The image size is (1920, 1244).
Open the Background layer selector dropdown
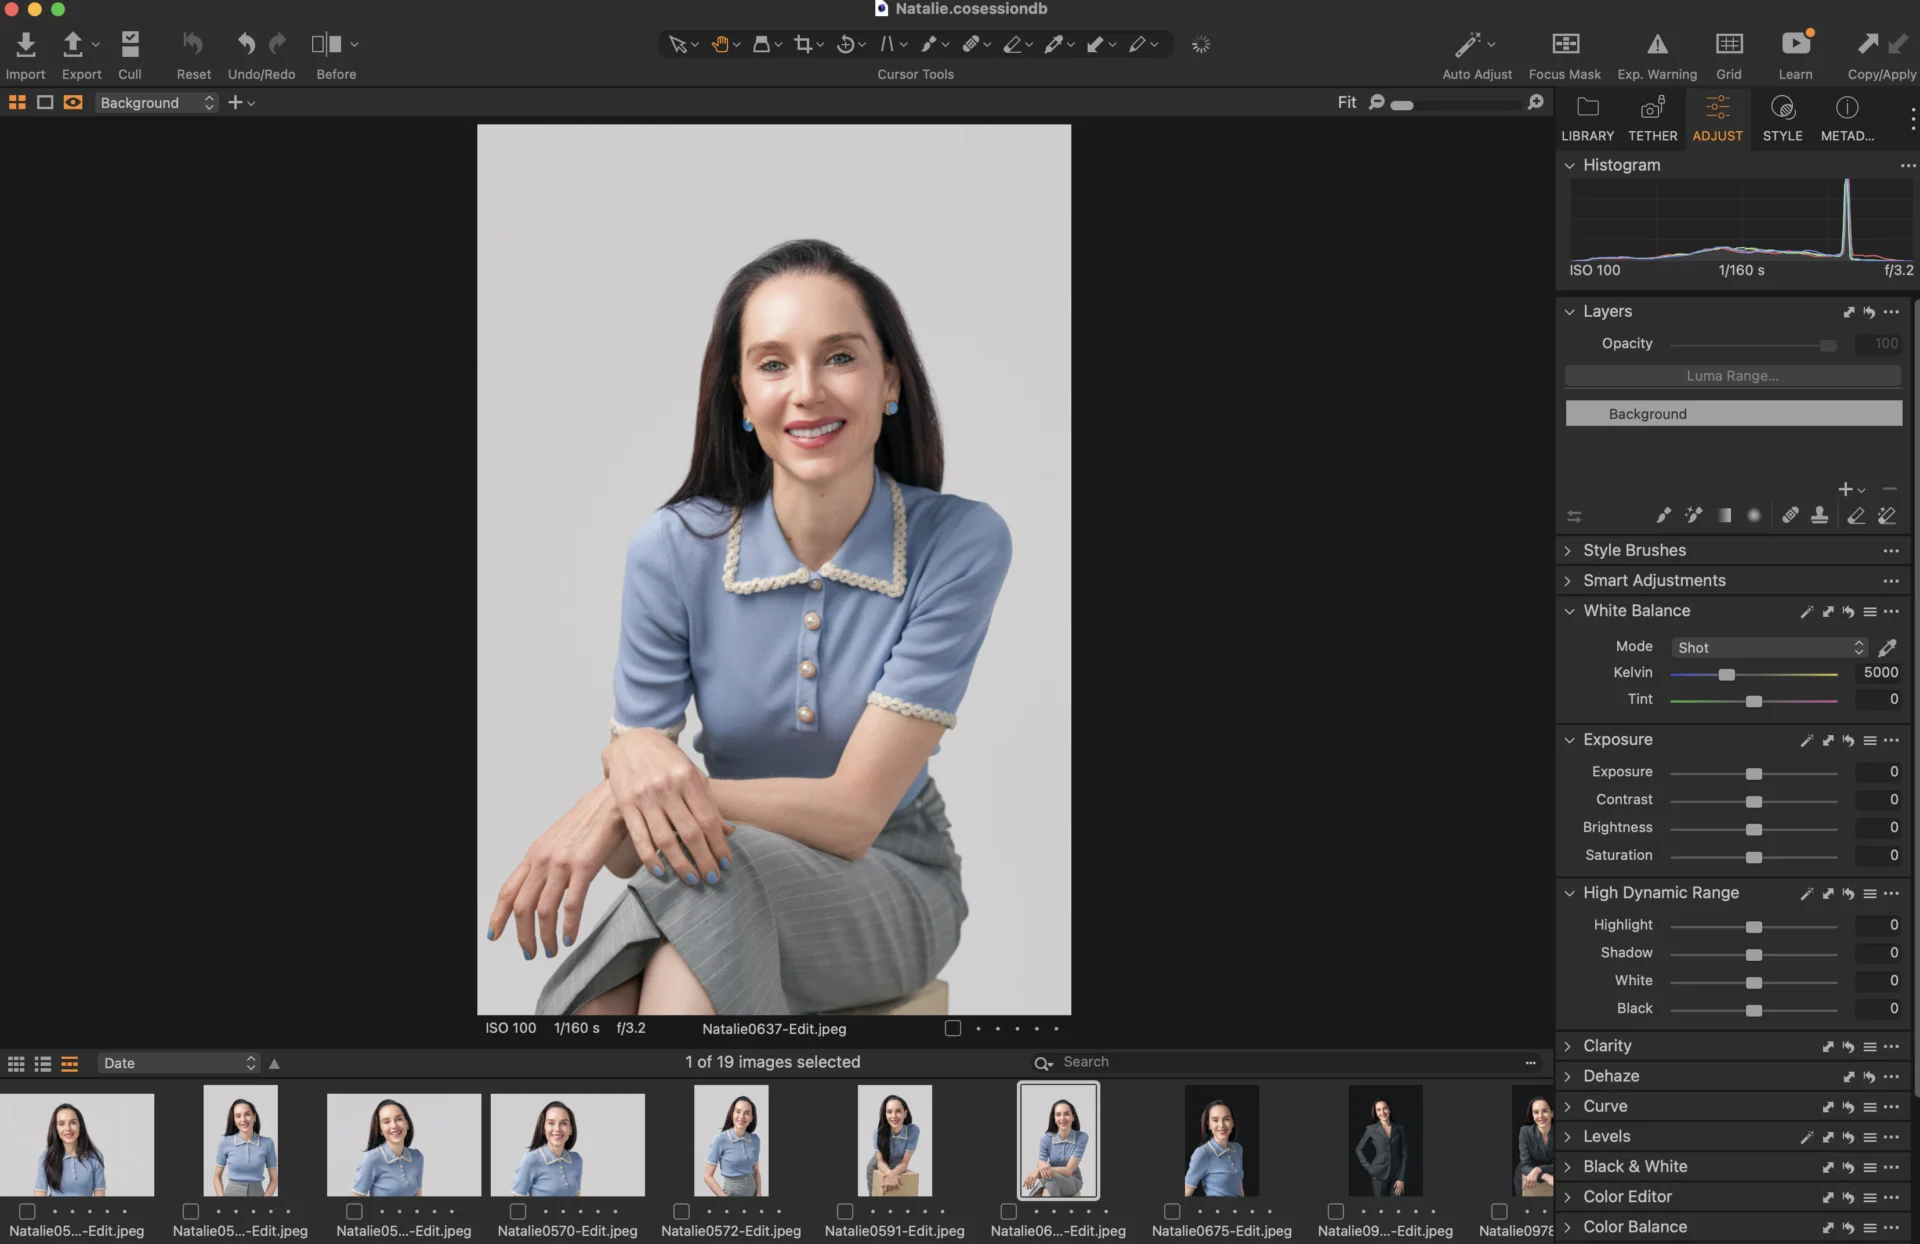157,103
